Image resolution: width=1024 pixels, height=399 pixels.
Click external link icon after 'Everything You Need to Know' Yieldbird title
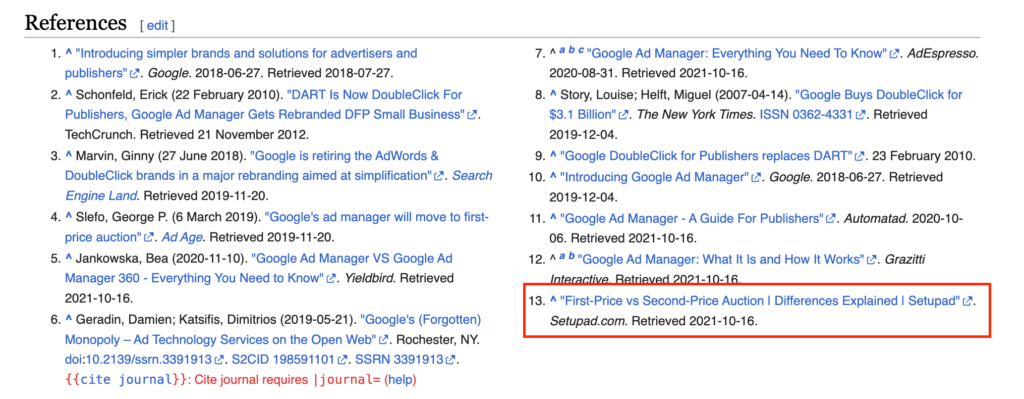[332, 279]
